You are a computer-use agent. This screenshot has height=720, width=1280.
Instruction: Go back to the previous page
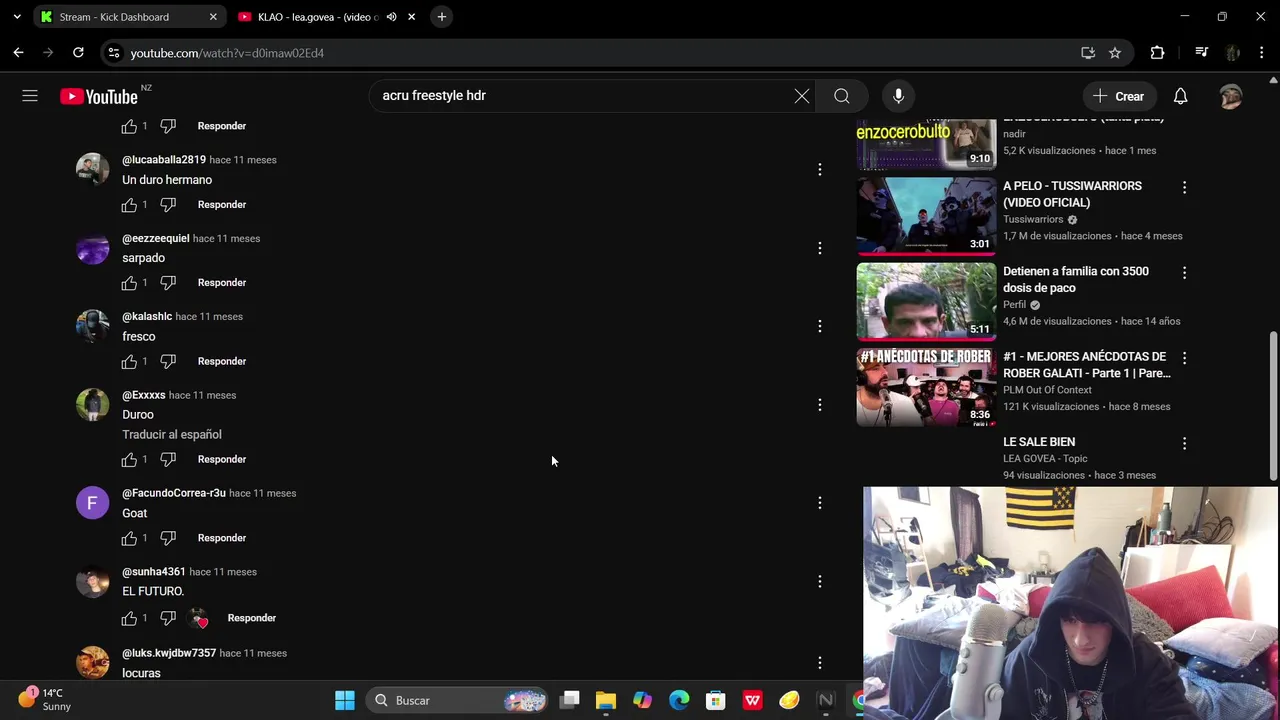(x=18, y=53)
